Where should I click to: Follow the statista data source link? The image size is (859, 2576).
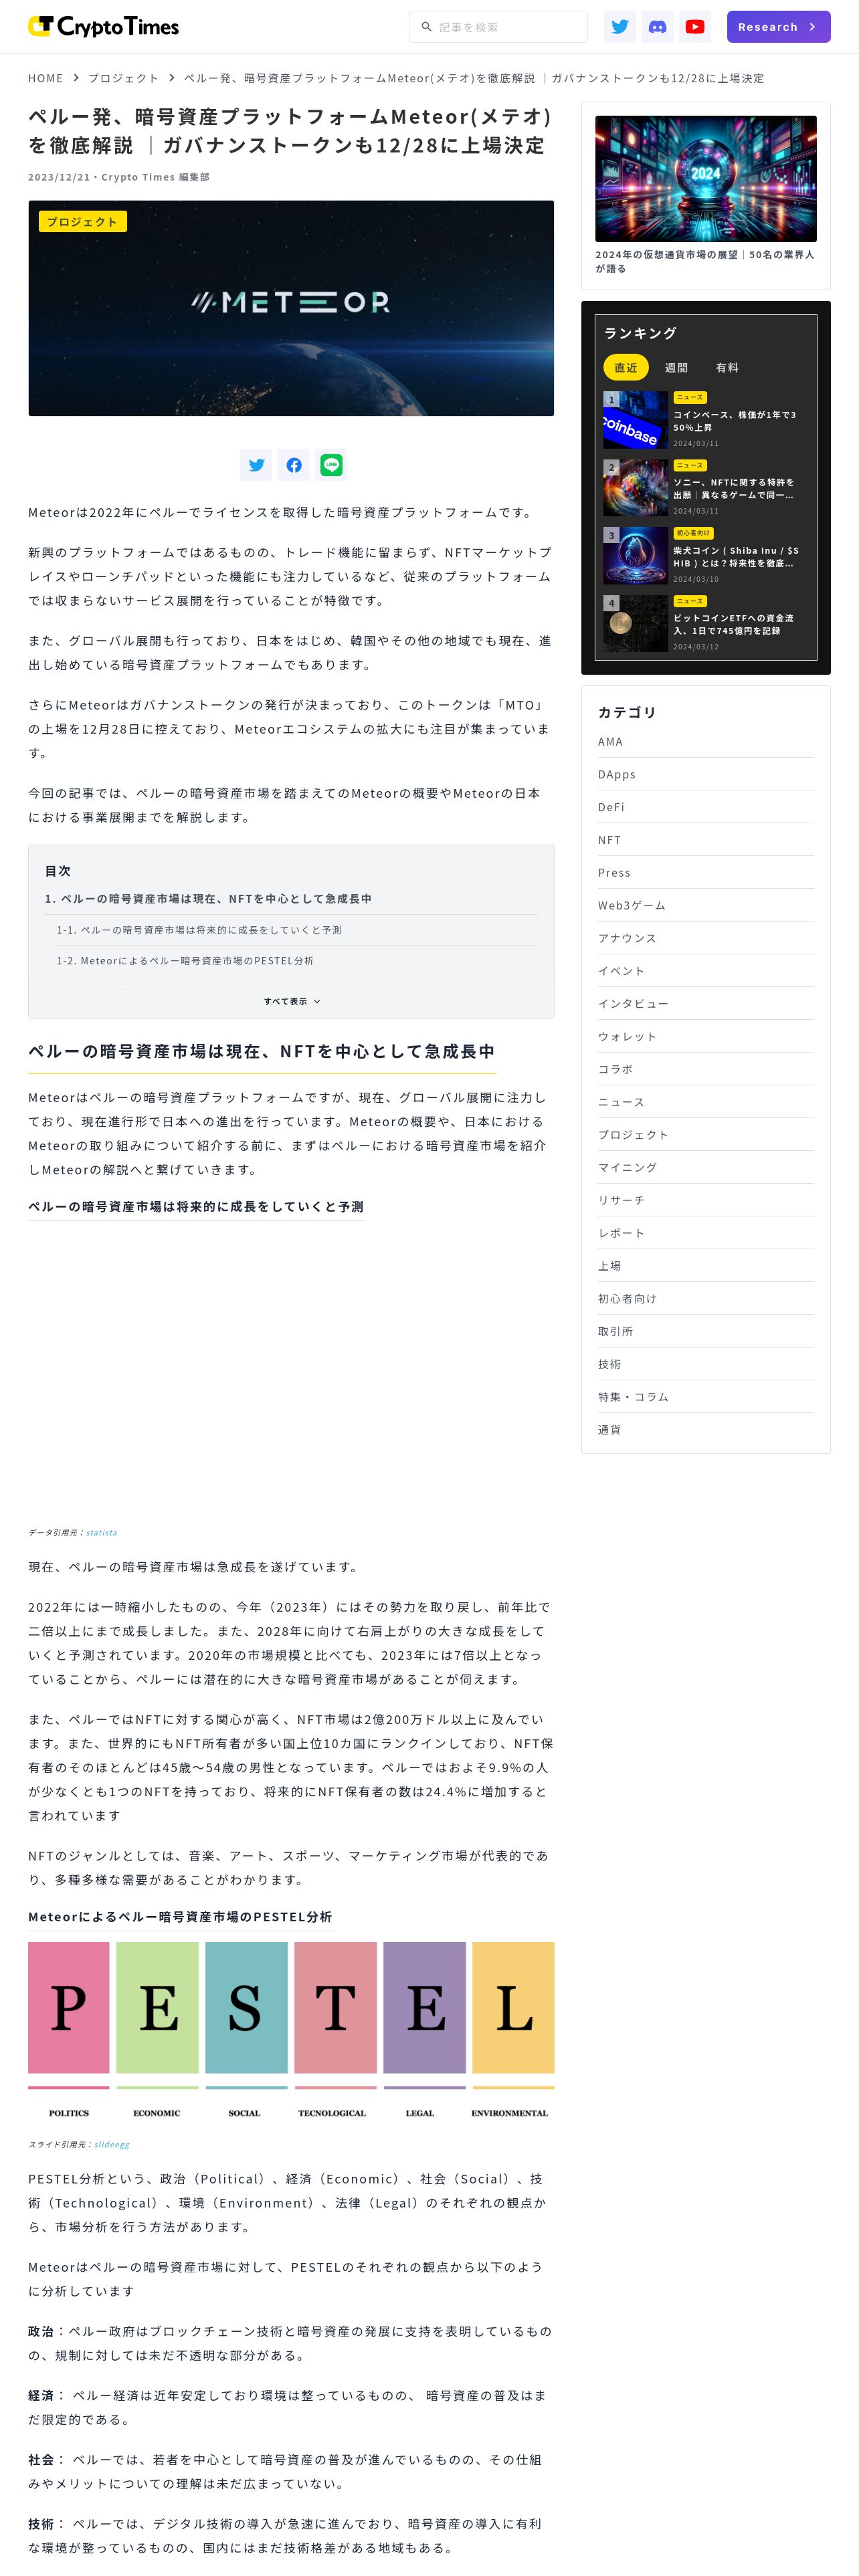[x=101, y=1533]
